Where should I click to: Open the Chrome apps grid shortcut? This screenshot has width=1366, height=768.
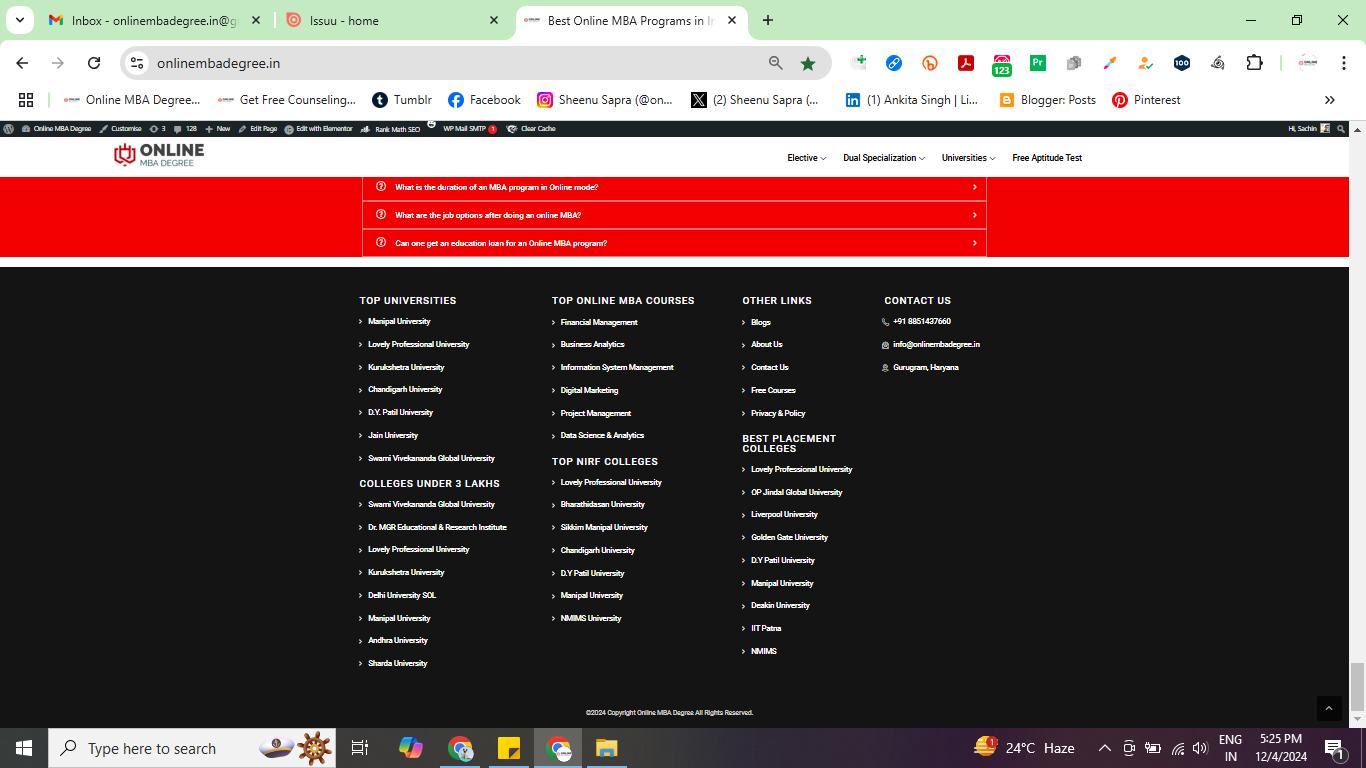pyautogui.click(x=26, y=100)
